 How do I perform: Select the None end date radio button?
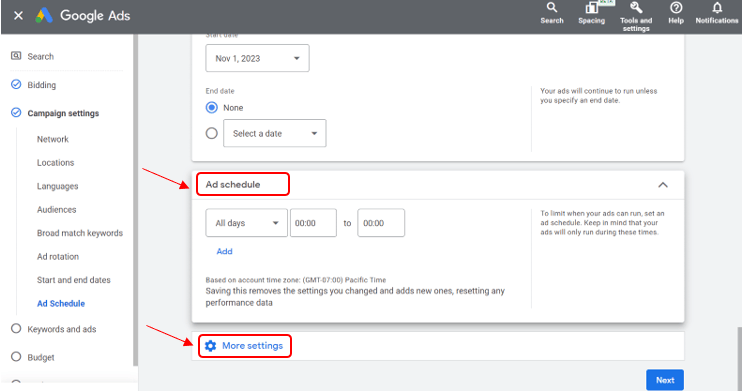click(x=212, y=108)
